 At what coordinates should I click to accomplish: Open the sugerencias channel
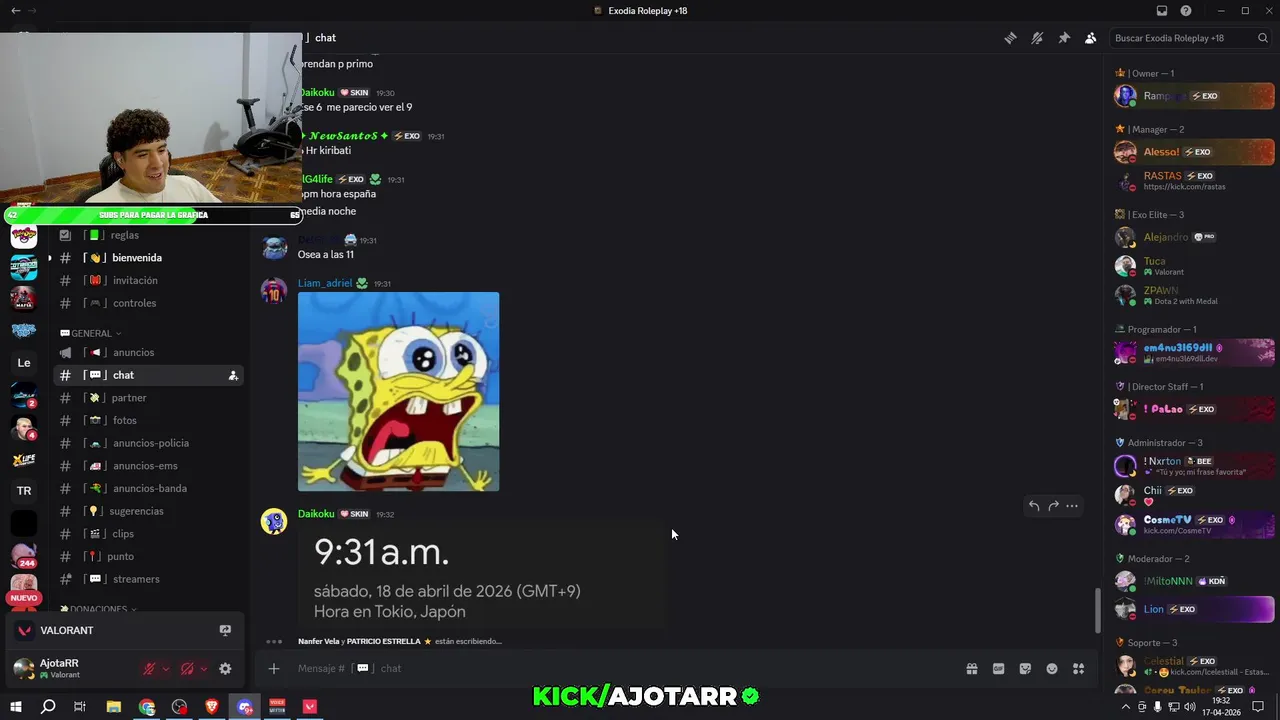coord(148,511)
